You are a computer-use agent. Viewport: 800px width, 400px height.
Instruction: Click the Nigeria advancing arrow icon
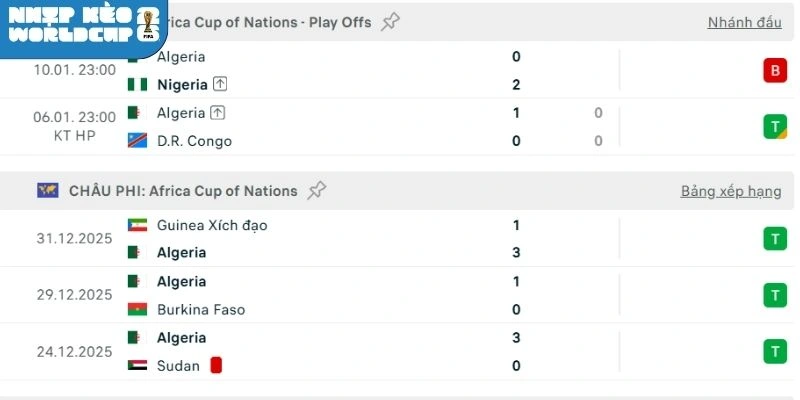coord(220,85)
